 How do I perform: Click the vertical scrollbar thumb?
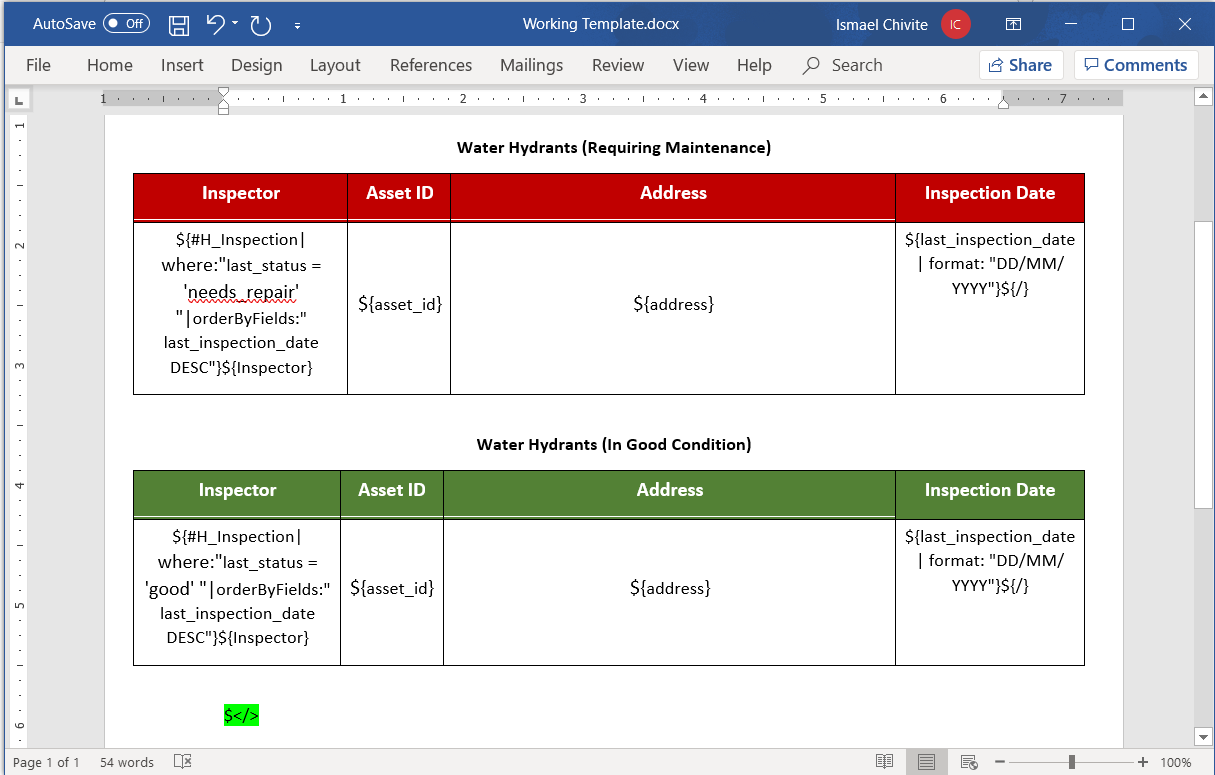tap(1203, 365)
